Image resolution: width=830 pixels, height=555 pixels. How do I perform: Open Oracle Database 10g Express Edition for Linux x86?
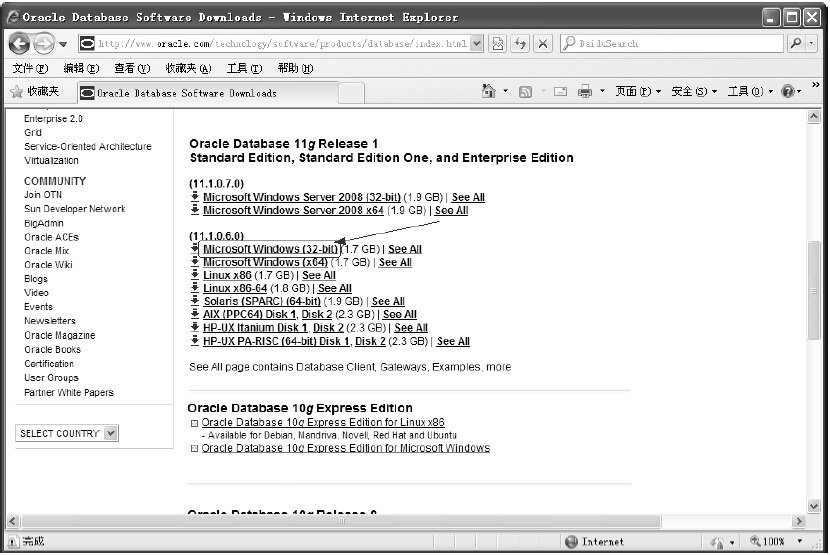323,423
